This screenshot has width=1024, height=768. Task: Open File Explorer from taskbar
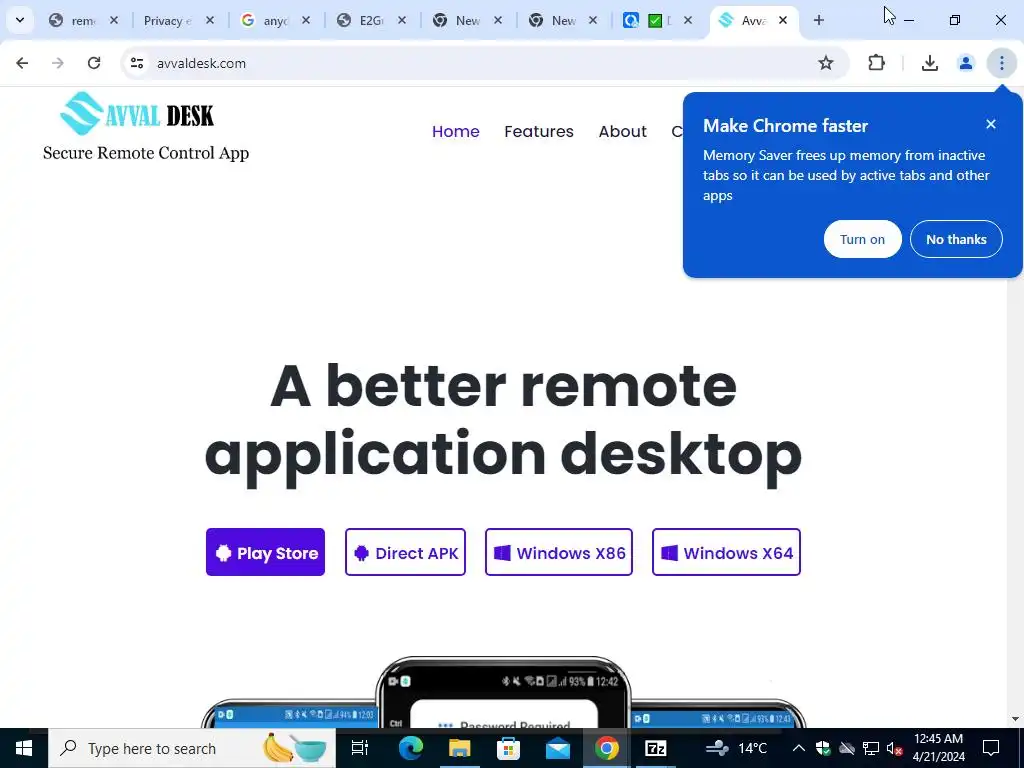[x=460, y=748]
